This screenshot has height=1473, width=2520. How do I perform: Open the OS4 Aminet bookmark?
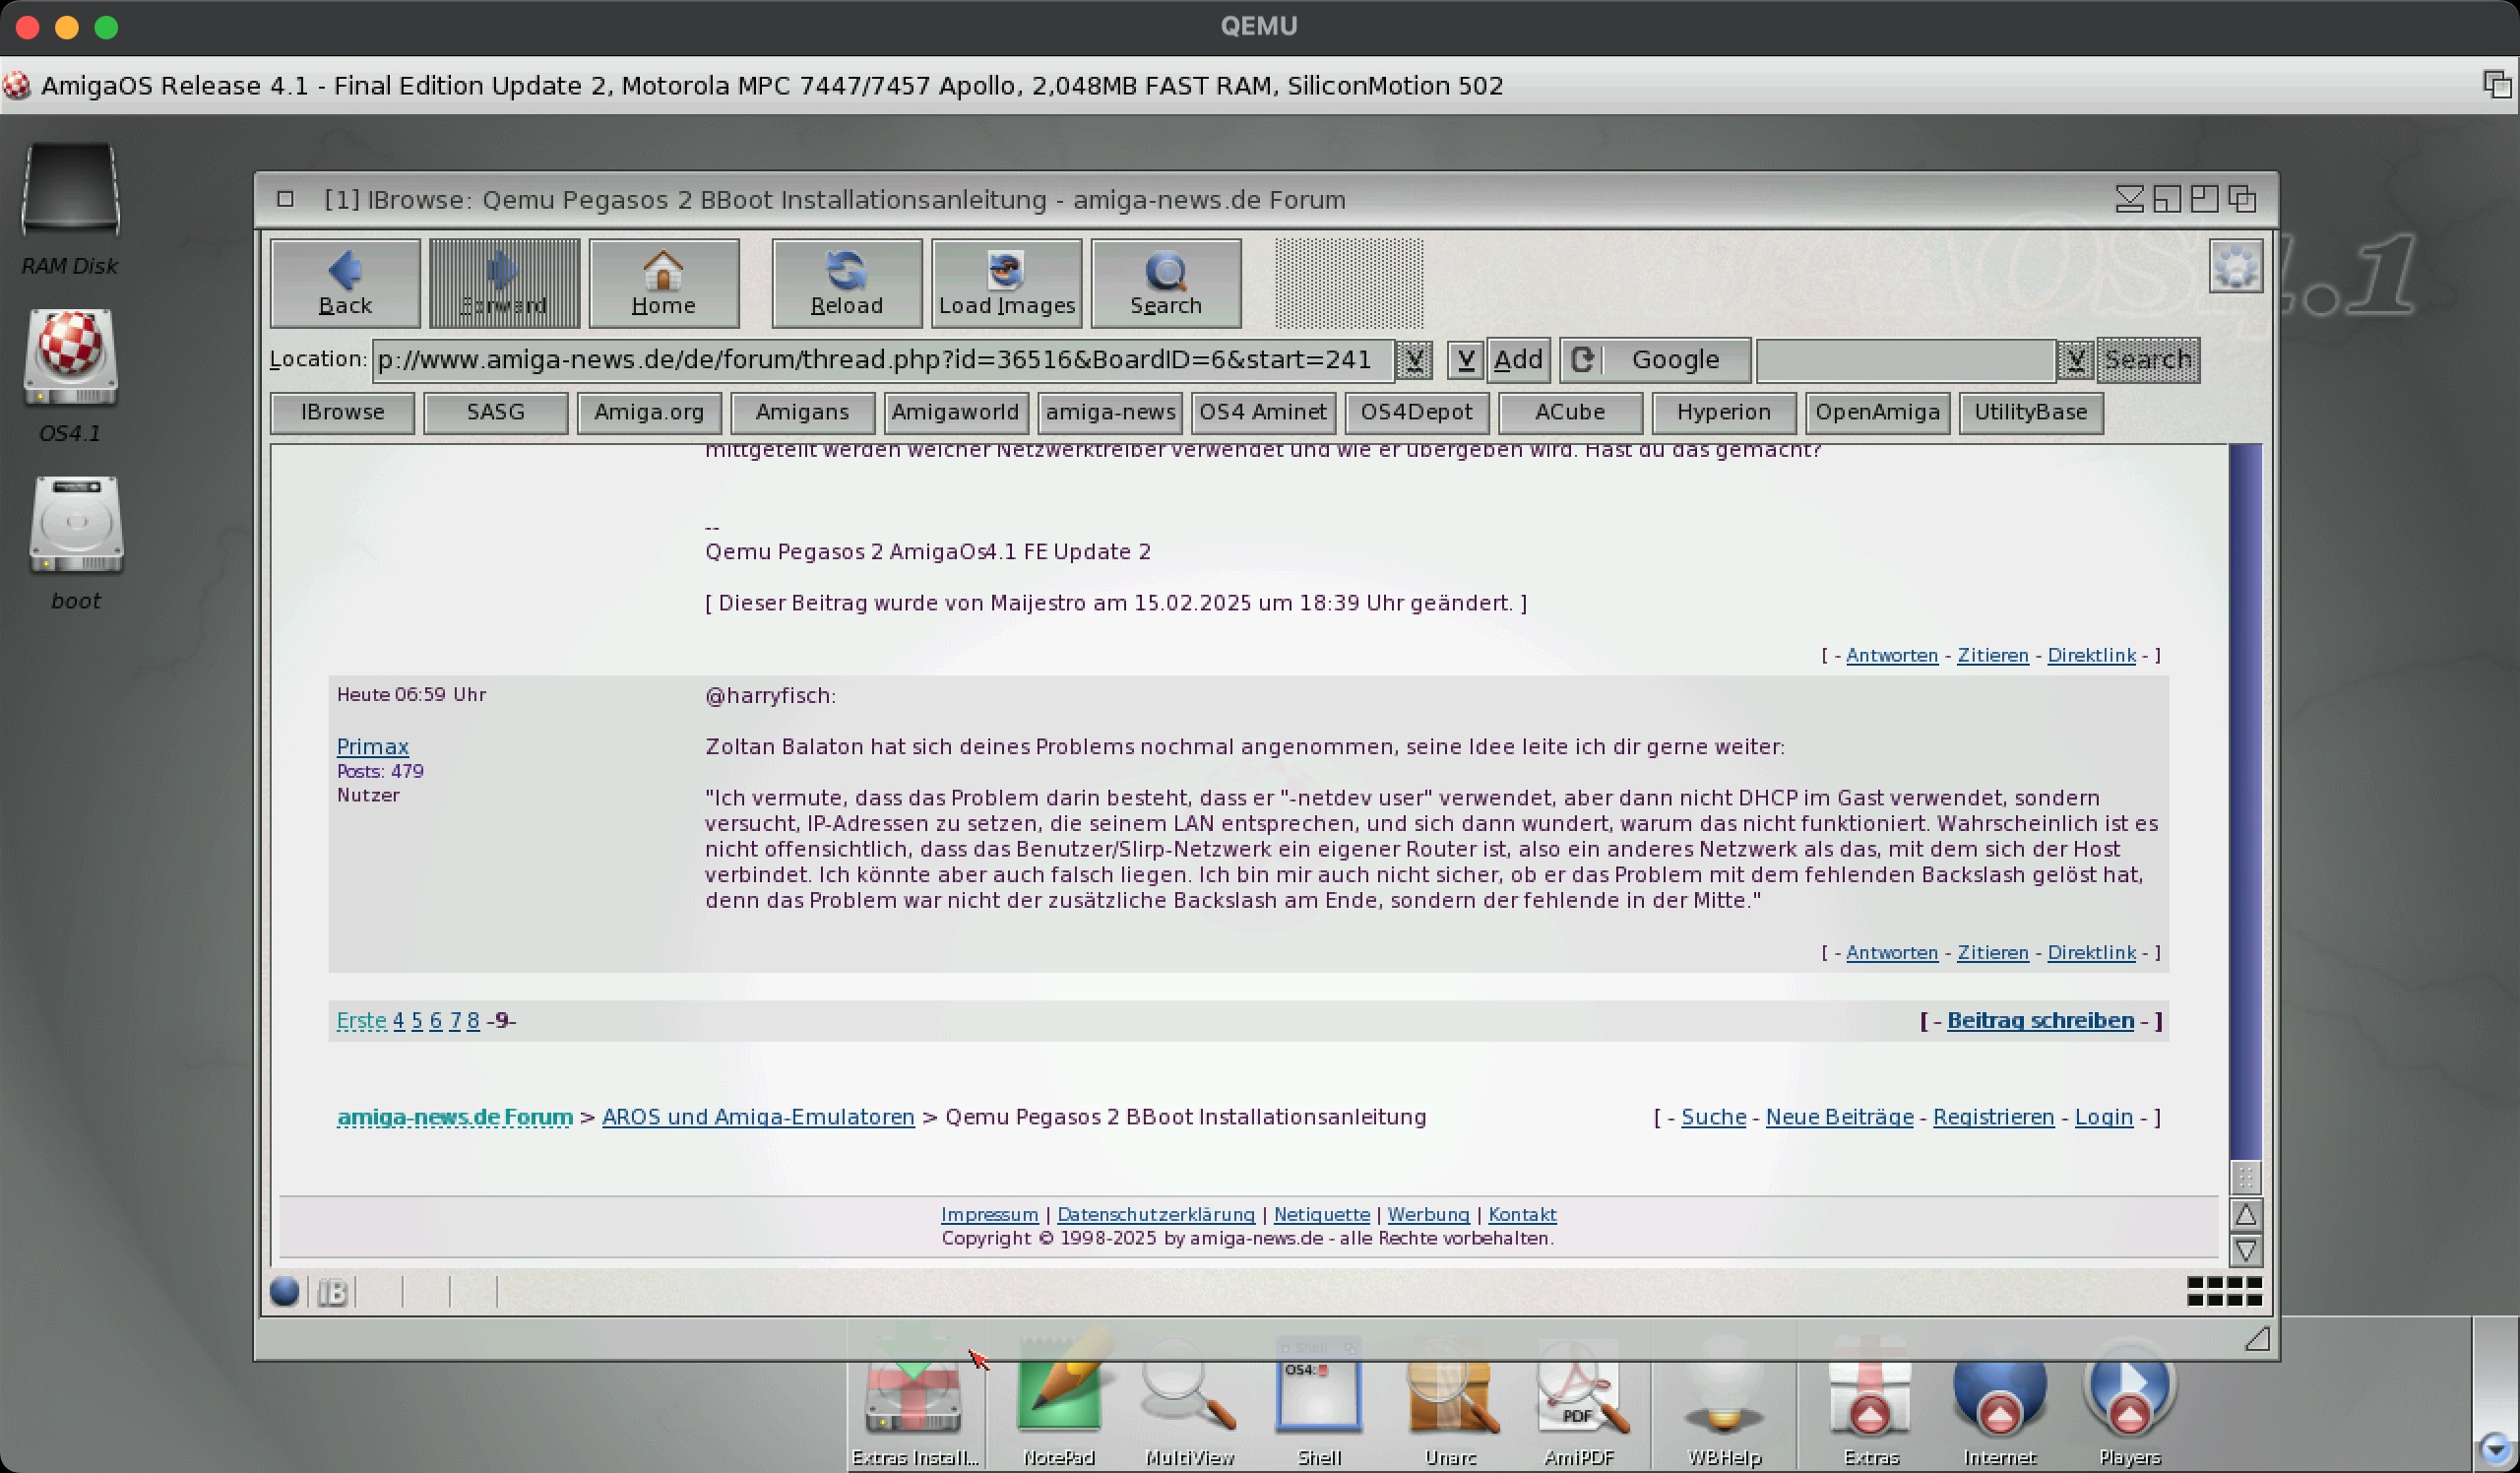1263,413
